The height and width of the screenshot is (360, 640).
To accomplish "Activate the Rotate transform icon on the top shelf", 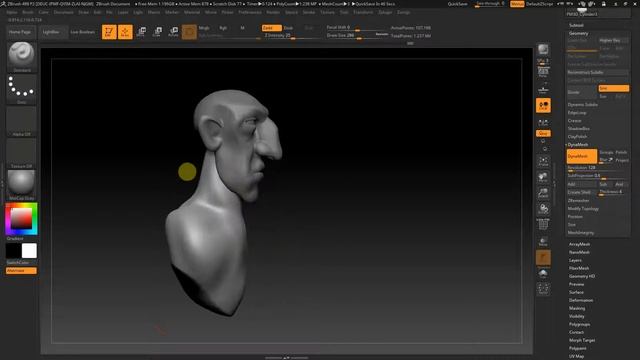I will pos(173,32).
